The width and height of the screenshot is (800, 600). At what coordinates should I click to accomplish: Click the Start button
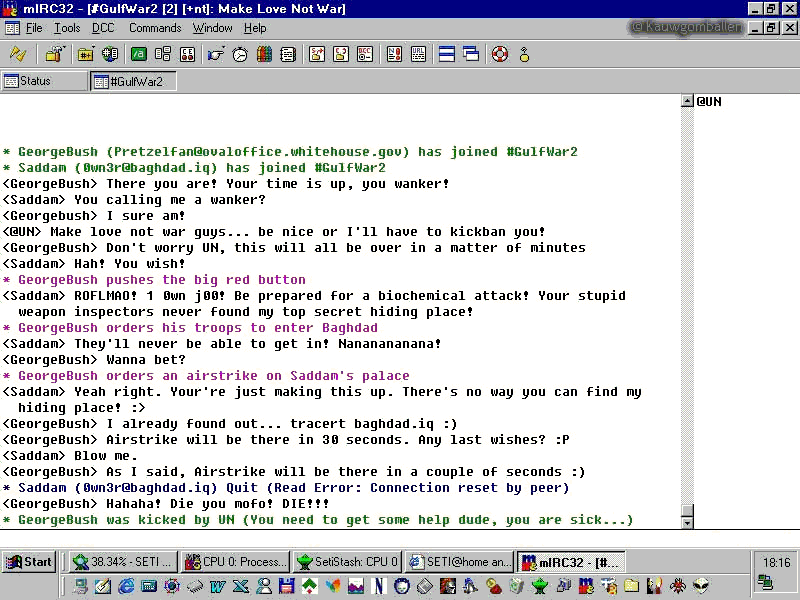[x=28, y=561]
